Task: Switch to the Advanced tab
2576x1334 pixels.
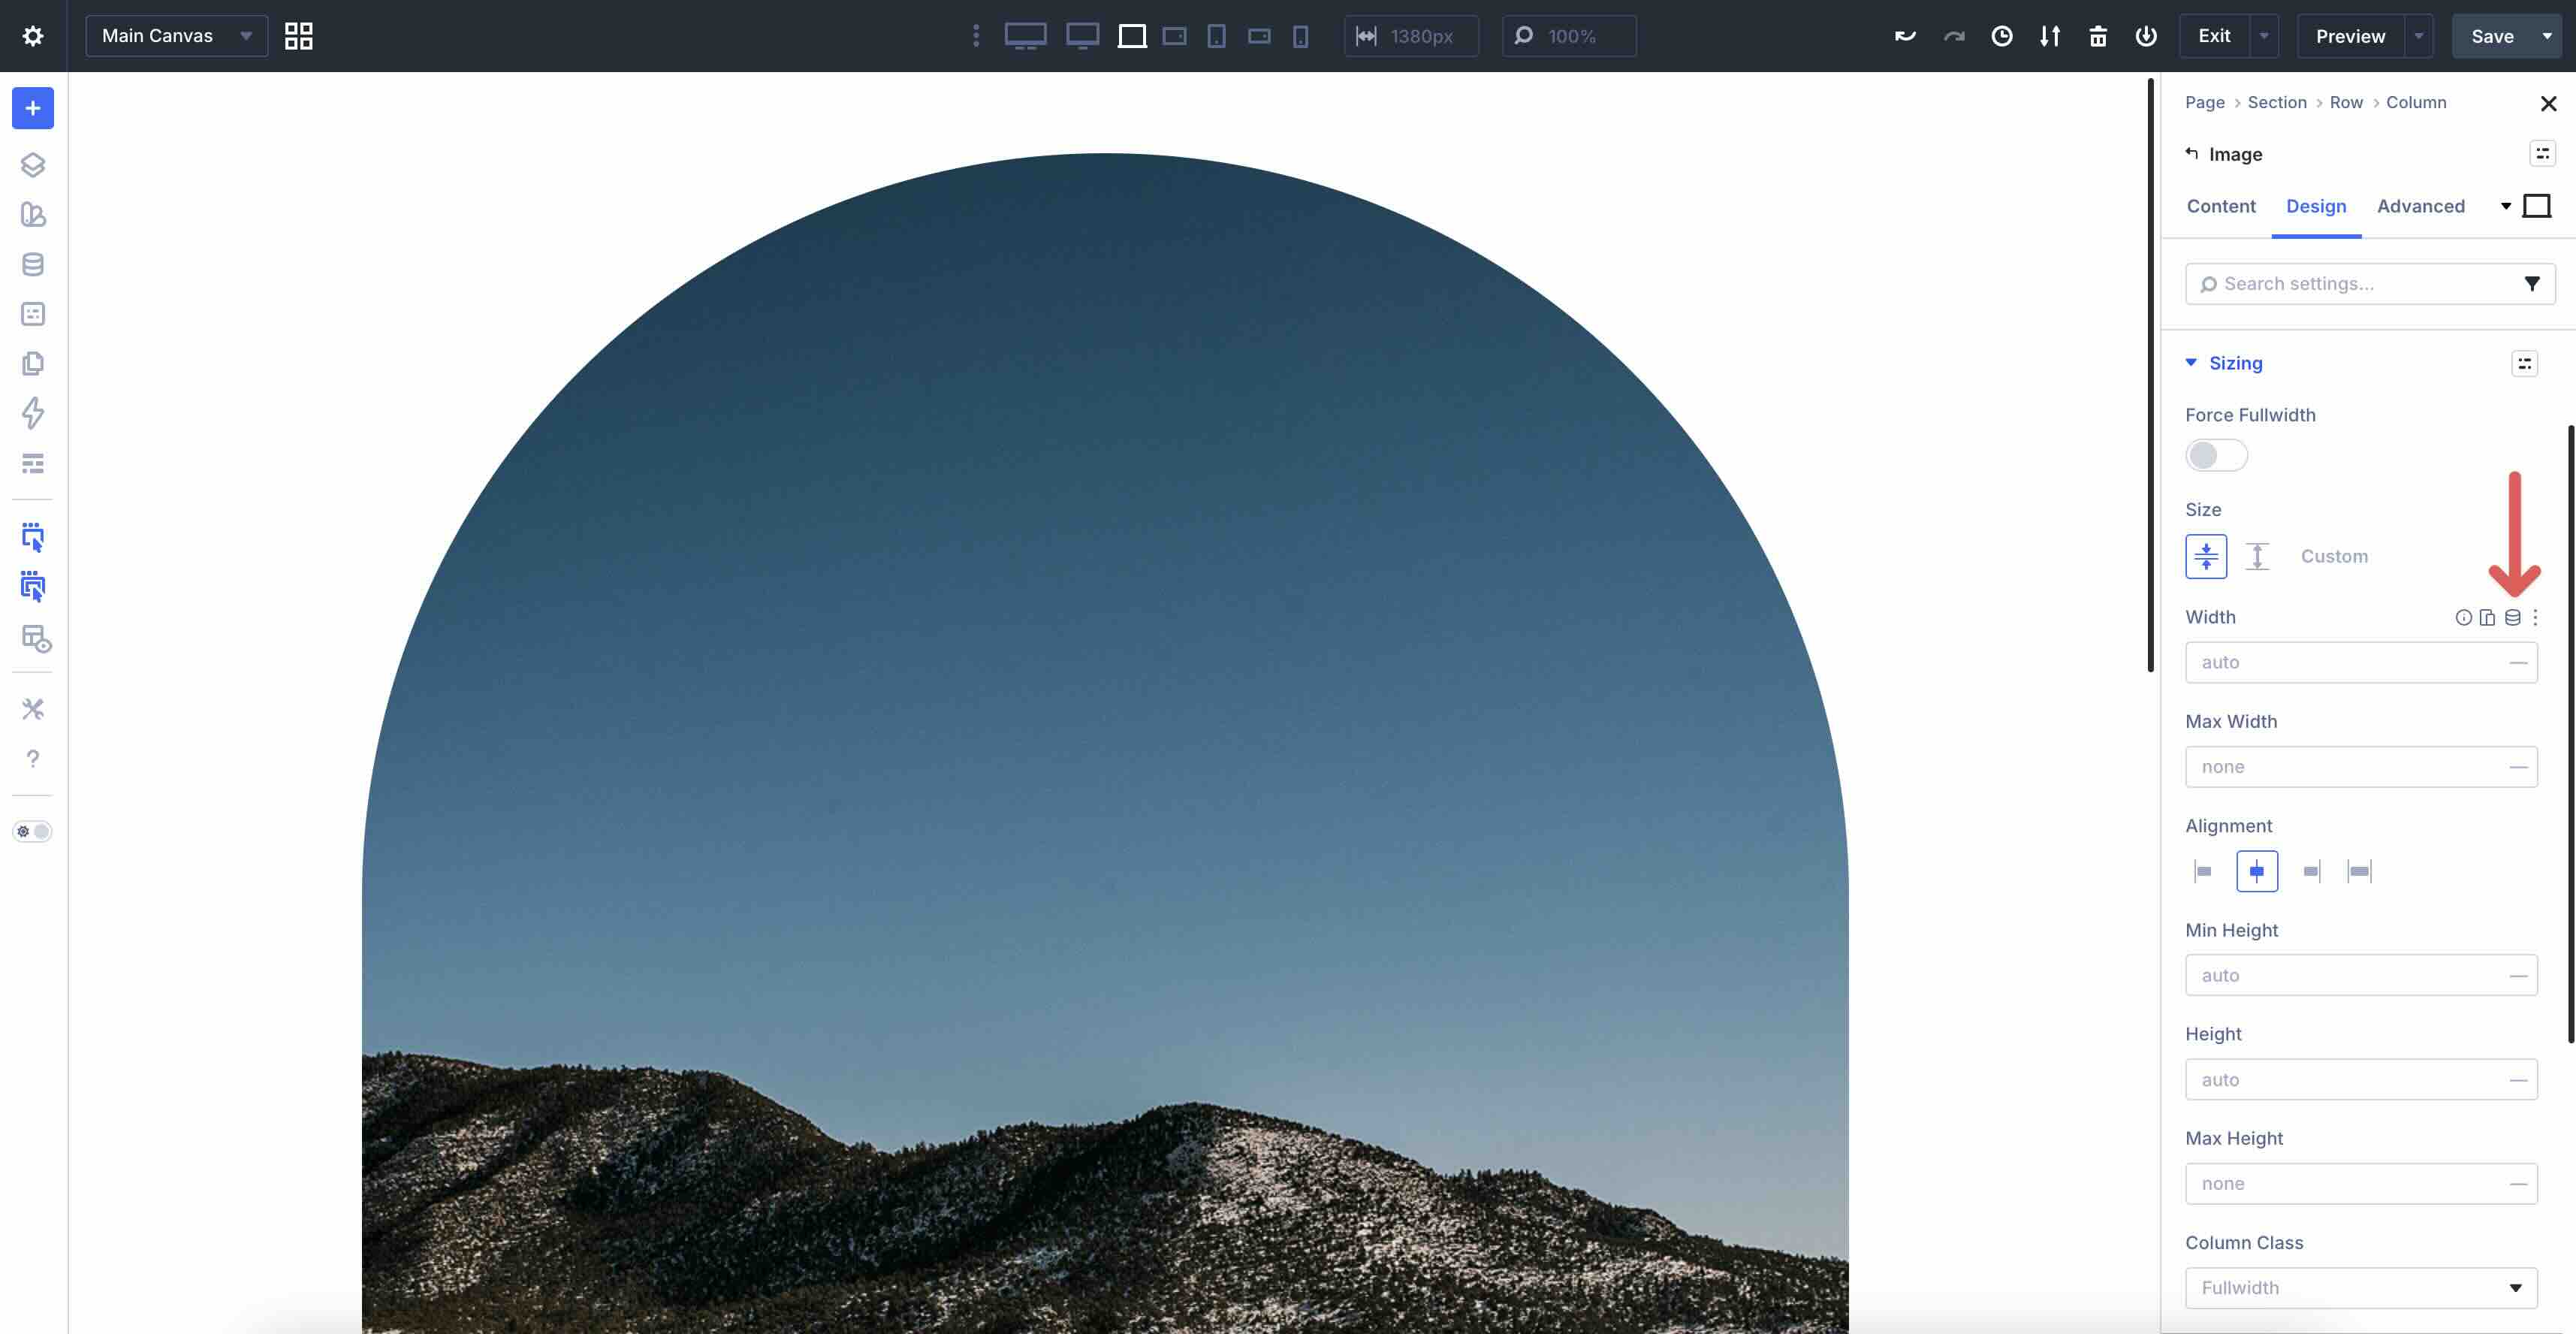Action: 2421,206
